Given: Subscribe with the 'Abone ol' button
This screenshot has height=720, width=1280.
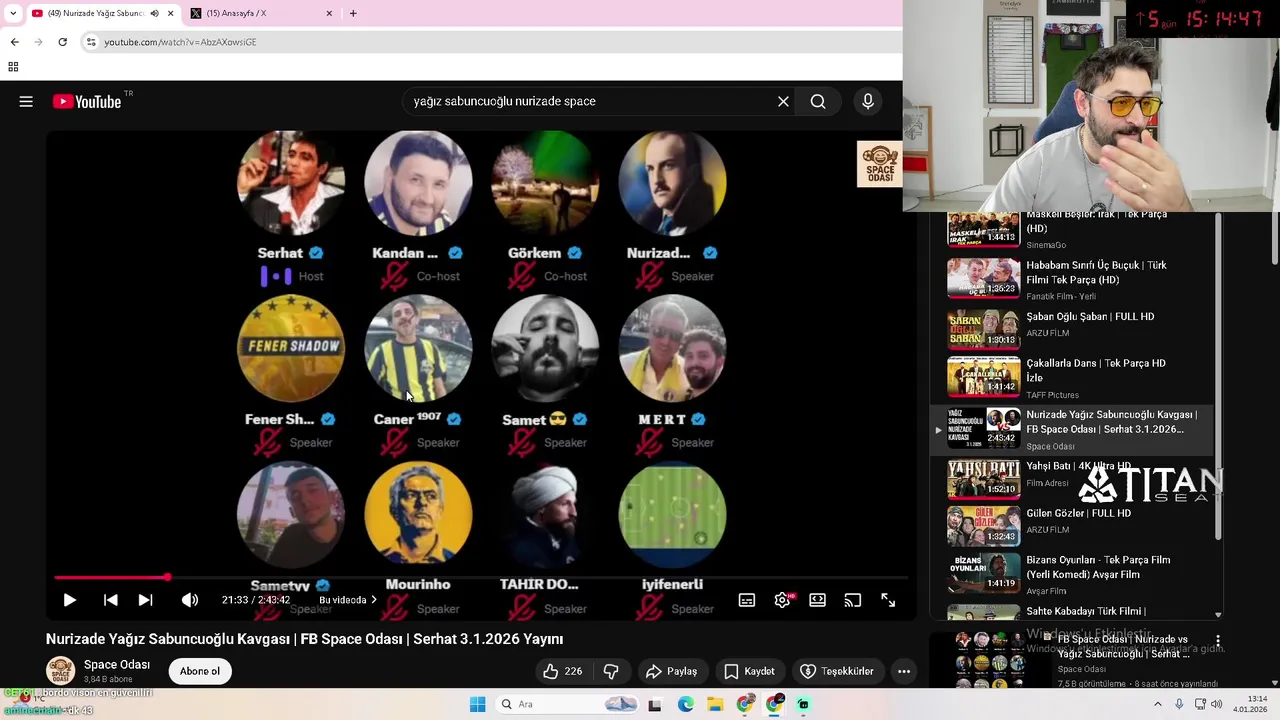Looking at the screenshot, I should click(x=200, y=671).
